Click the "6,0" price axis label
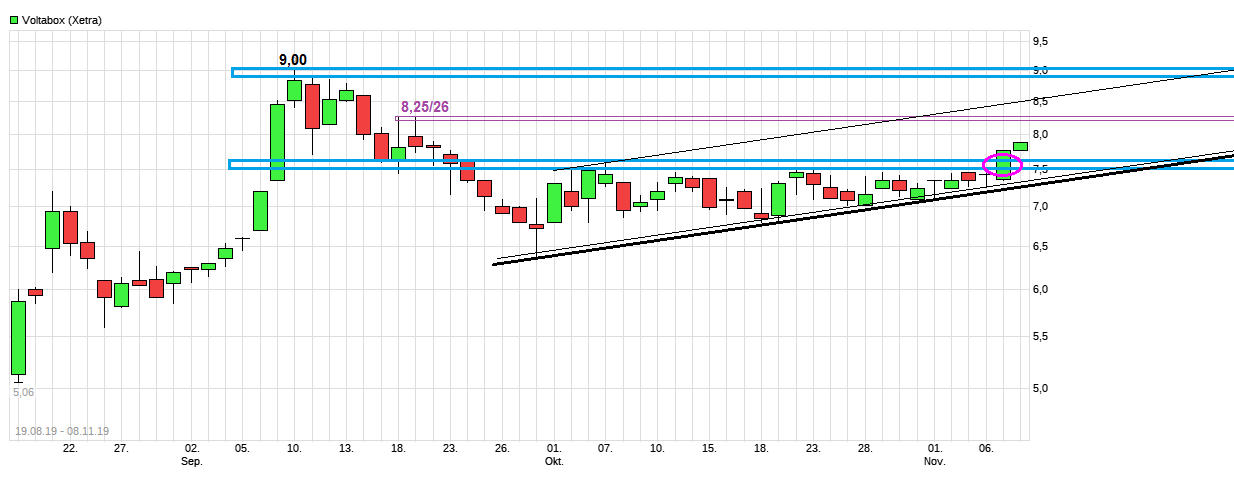The image size is (1234, 483). 1040,290
